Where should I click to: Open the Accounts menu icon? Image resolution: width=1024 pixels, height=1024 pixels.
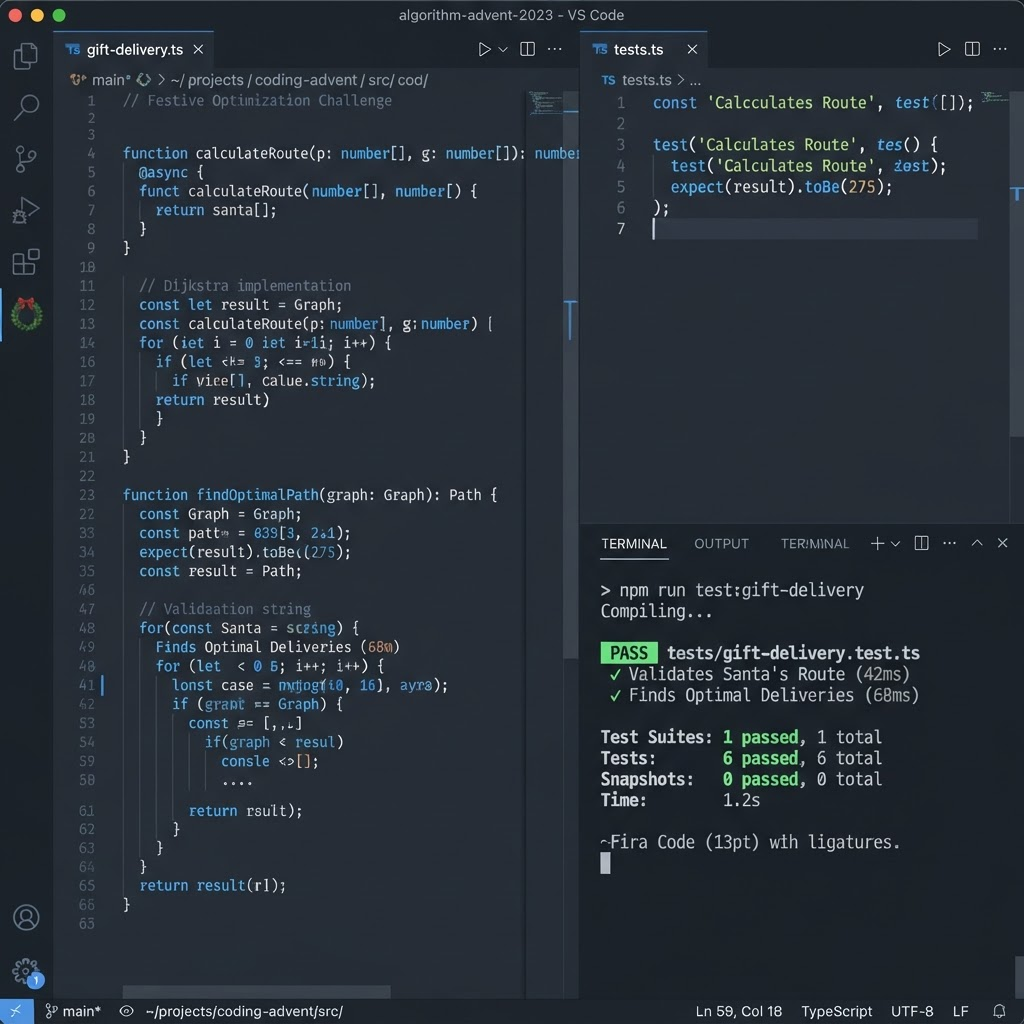pos(26,918)
